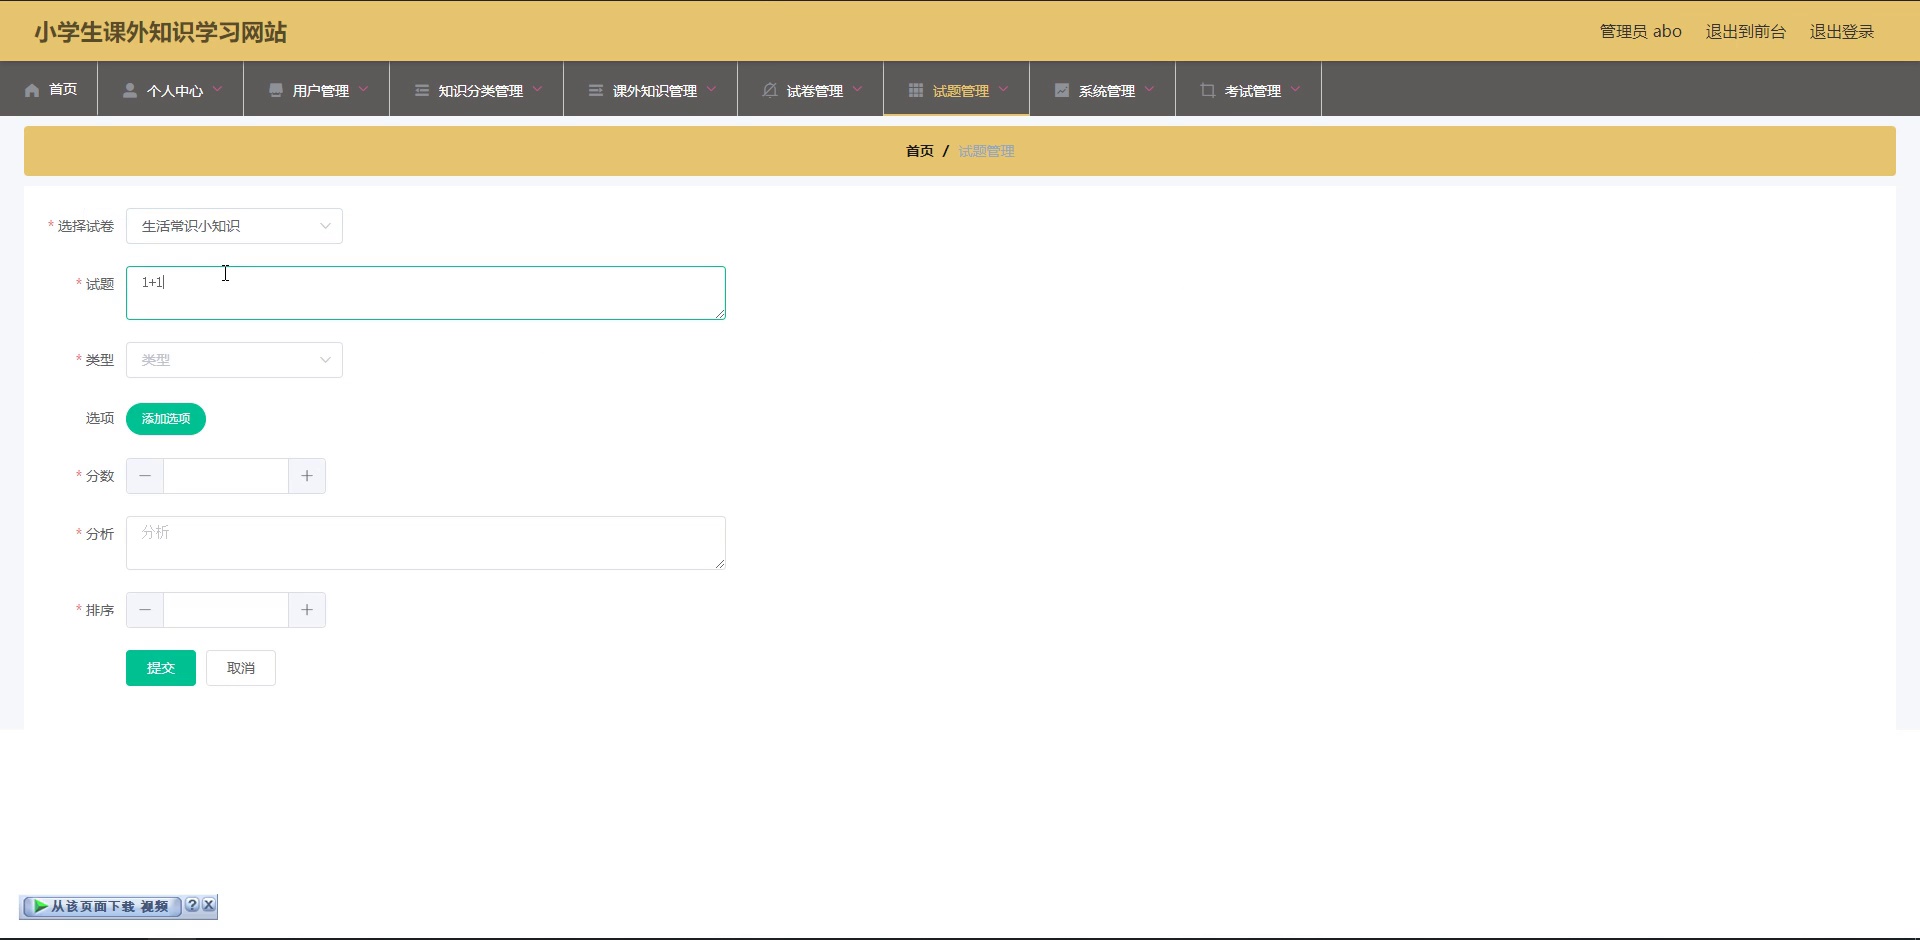Image resolution: width=1920 pixels, height=940 pixels.
Task: Click the chart icon beside 系统管理
Action: [1062, 90]
